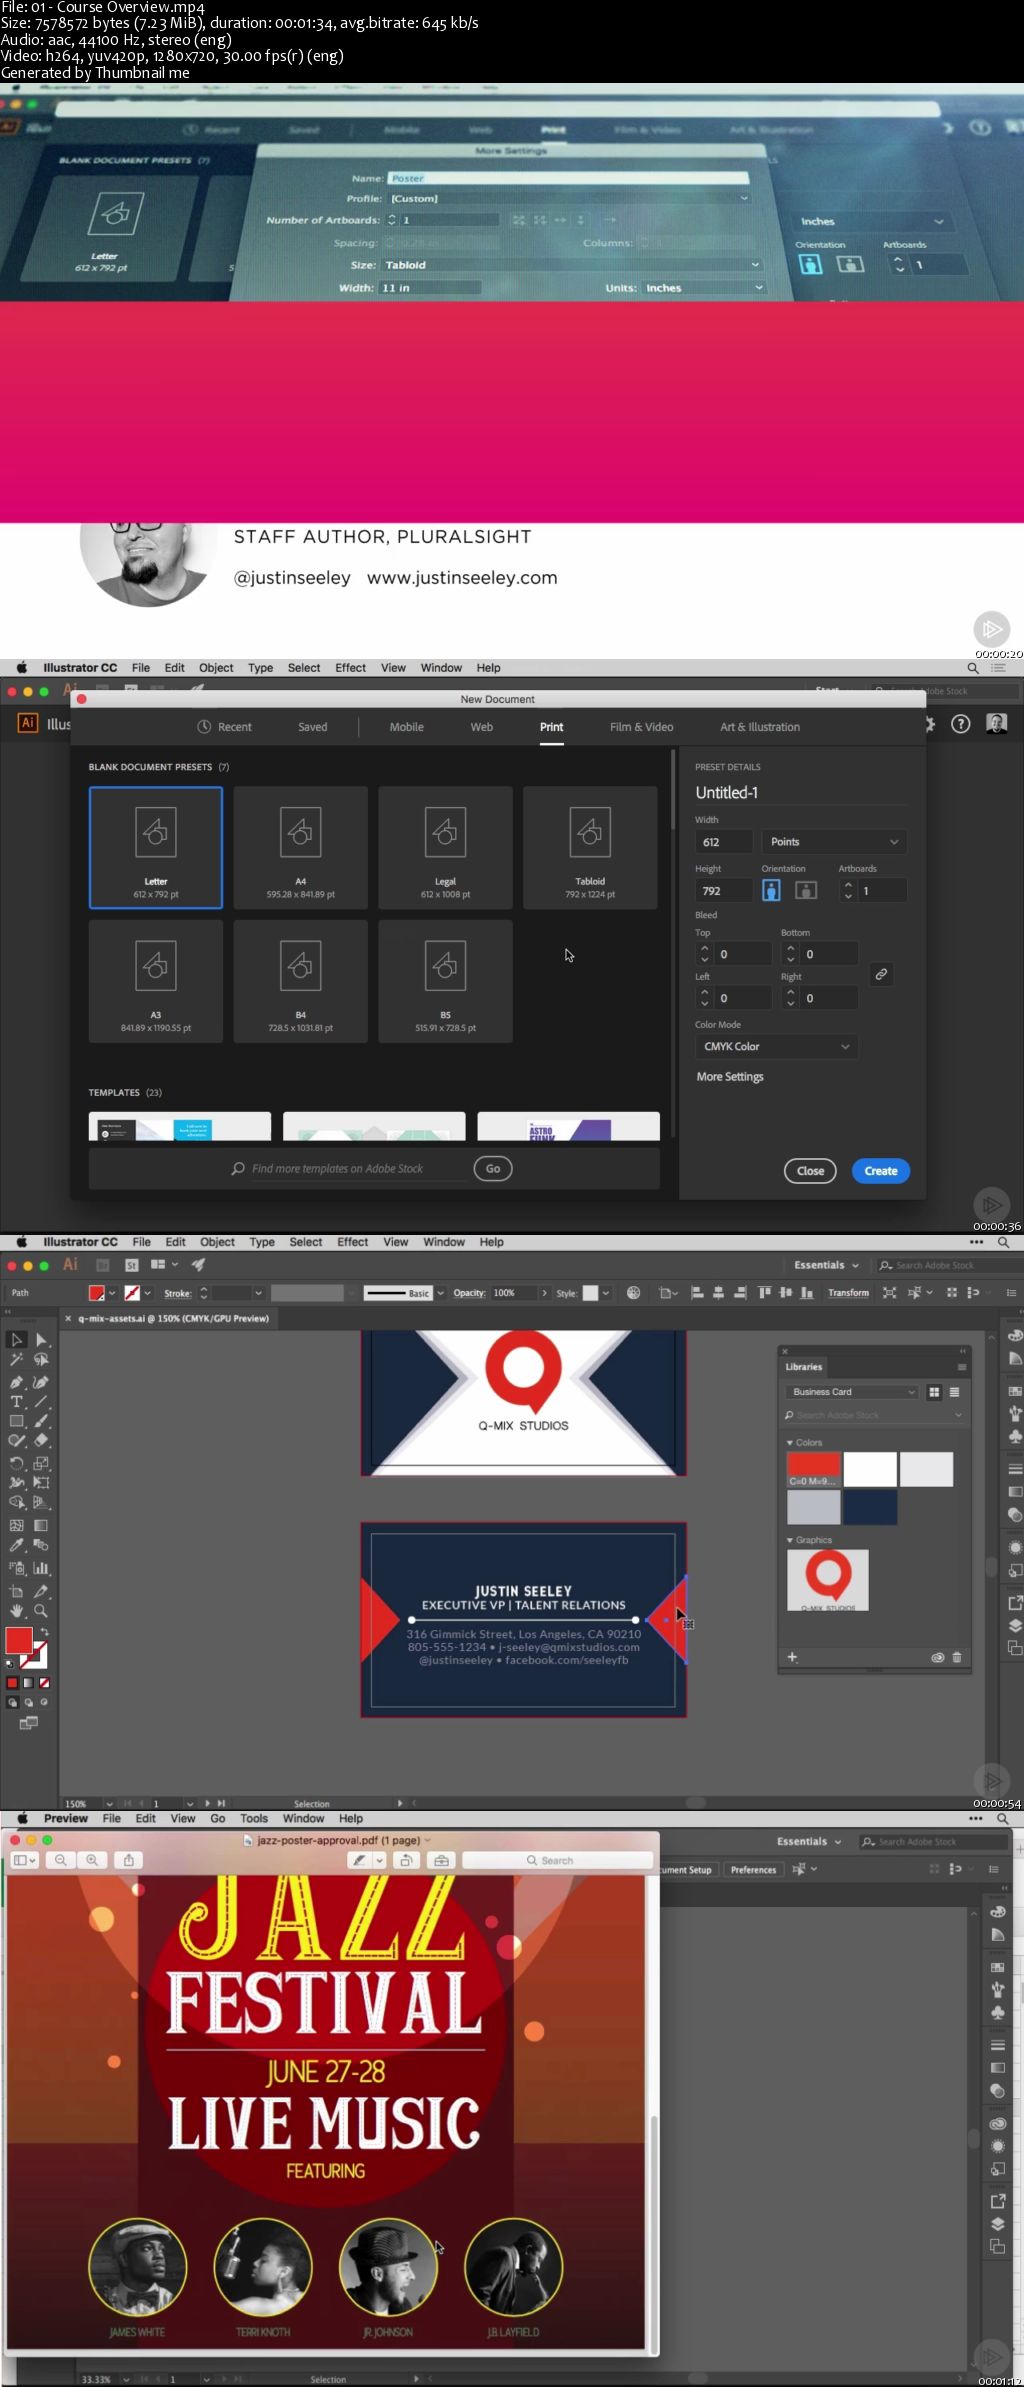Select the Rotate tool
The height and width of the screenshot is (2387, 1024).
pos(17,1463)
